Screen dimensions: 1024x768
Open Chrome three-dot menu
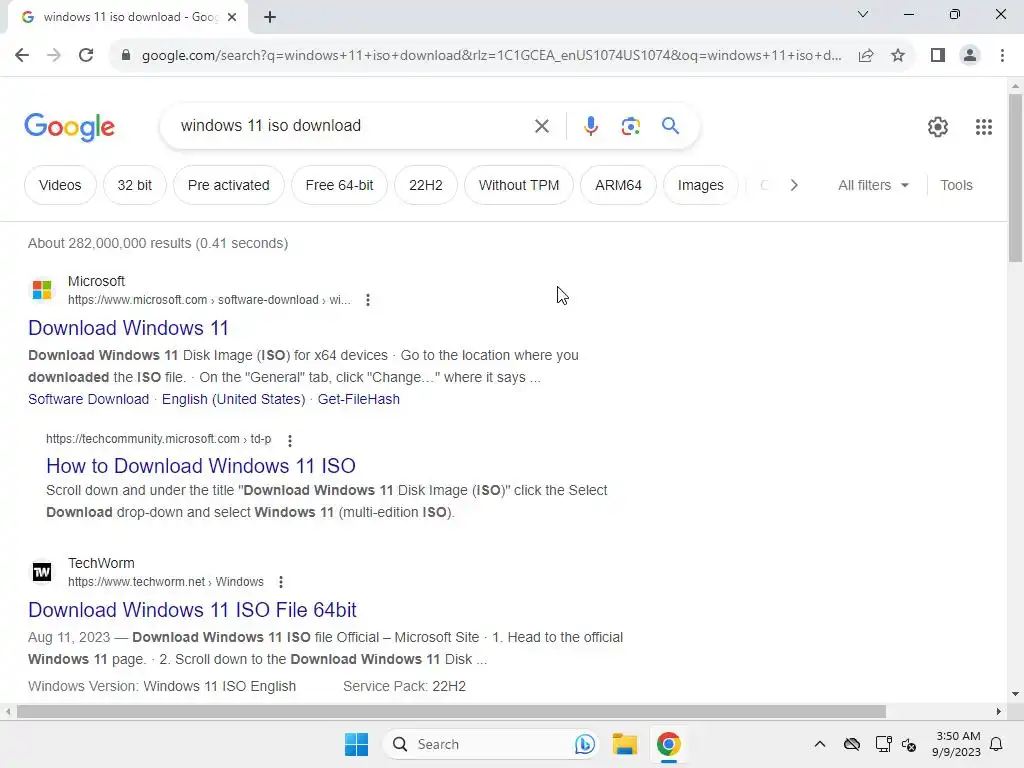pos(1002,55)
